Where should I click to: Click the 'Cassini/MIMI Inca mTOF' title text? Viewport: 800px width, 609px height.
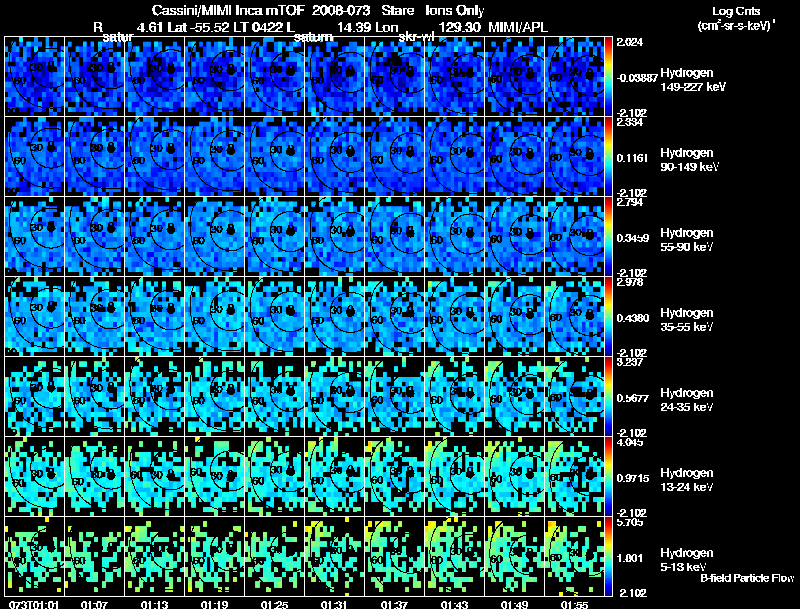pos(228,10)
